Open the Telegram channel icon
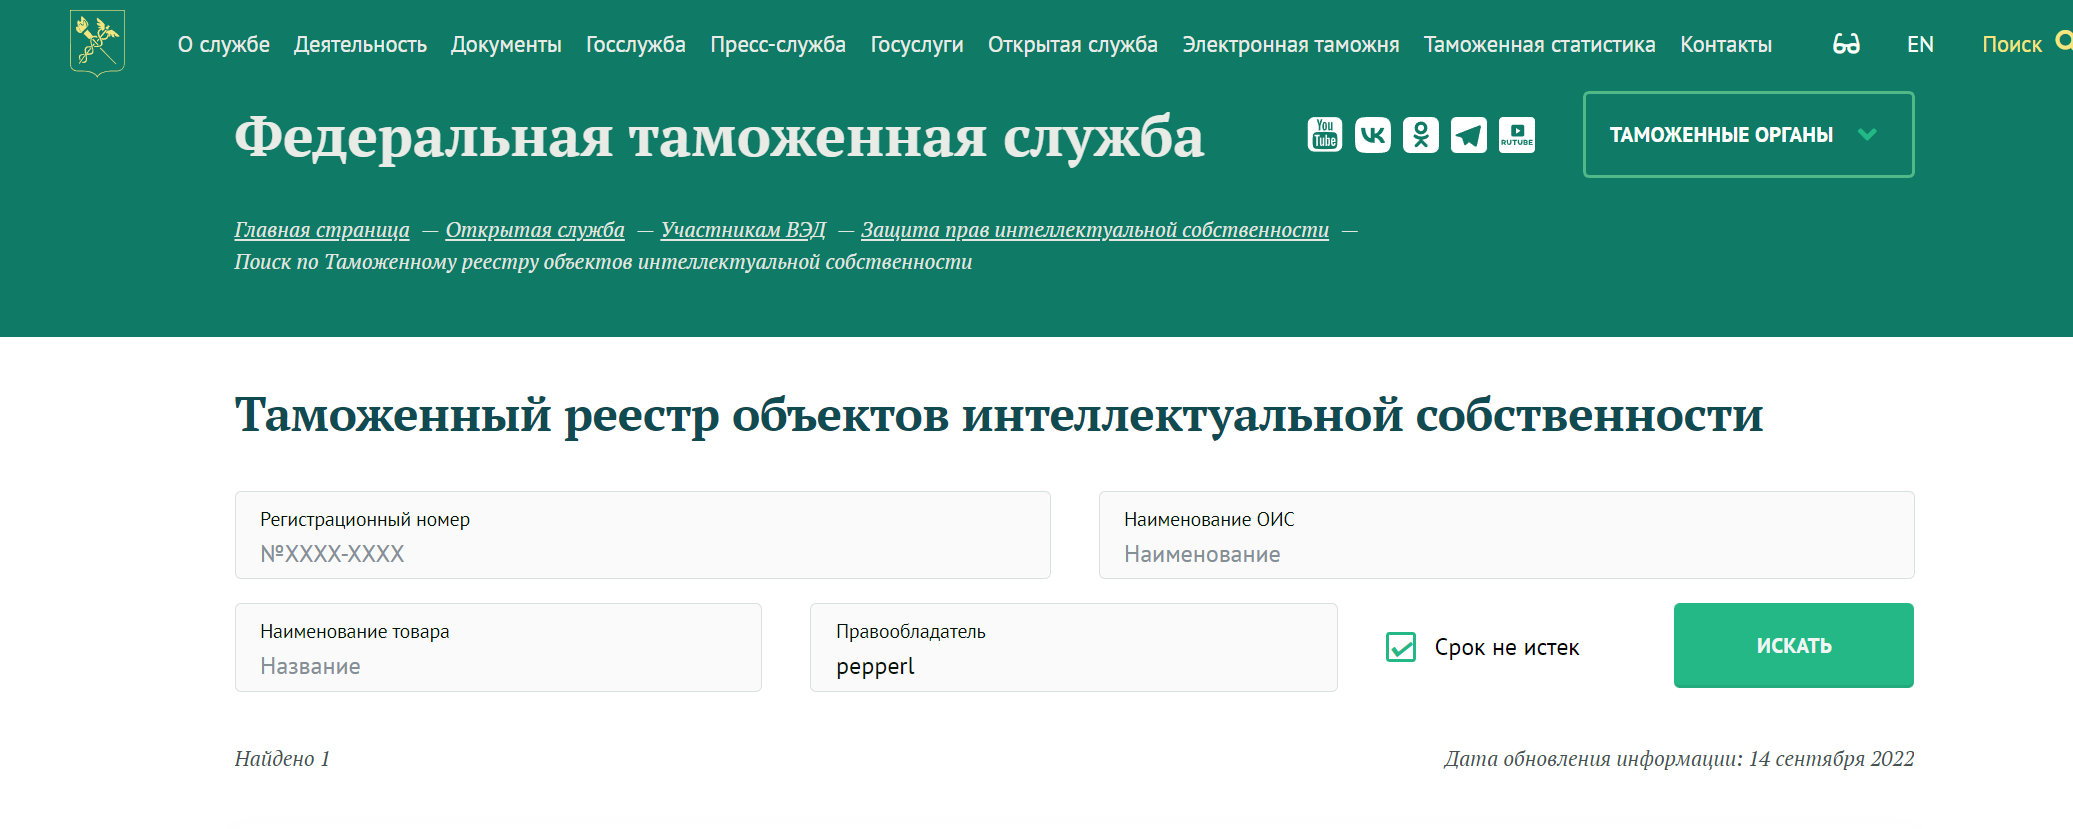Viewport: 2073px width, 829px height. pos(1469,135)
